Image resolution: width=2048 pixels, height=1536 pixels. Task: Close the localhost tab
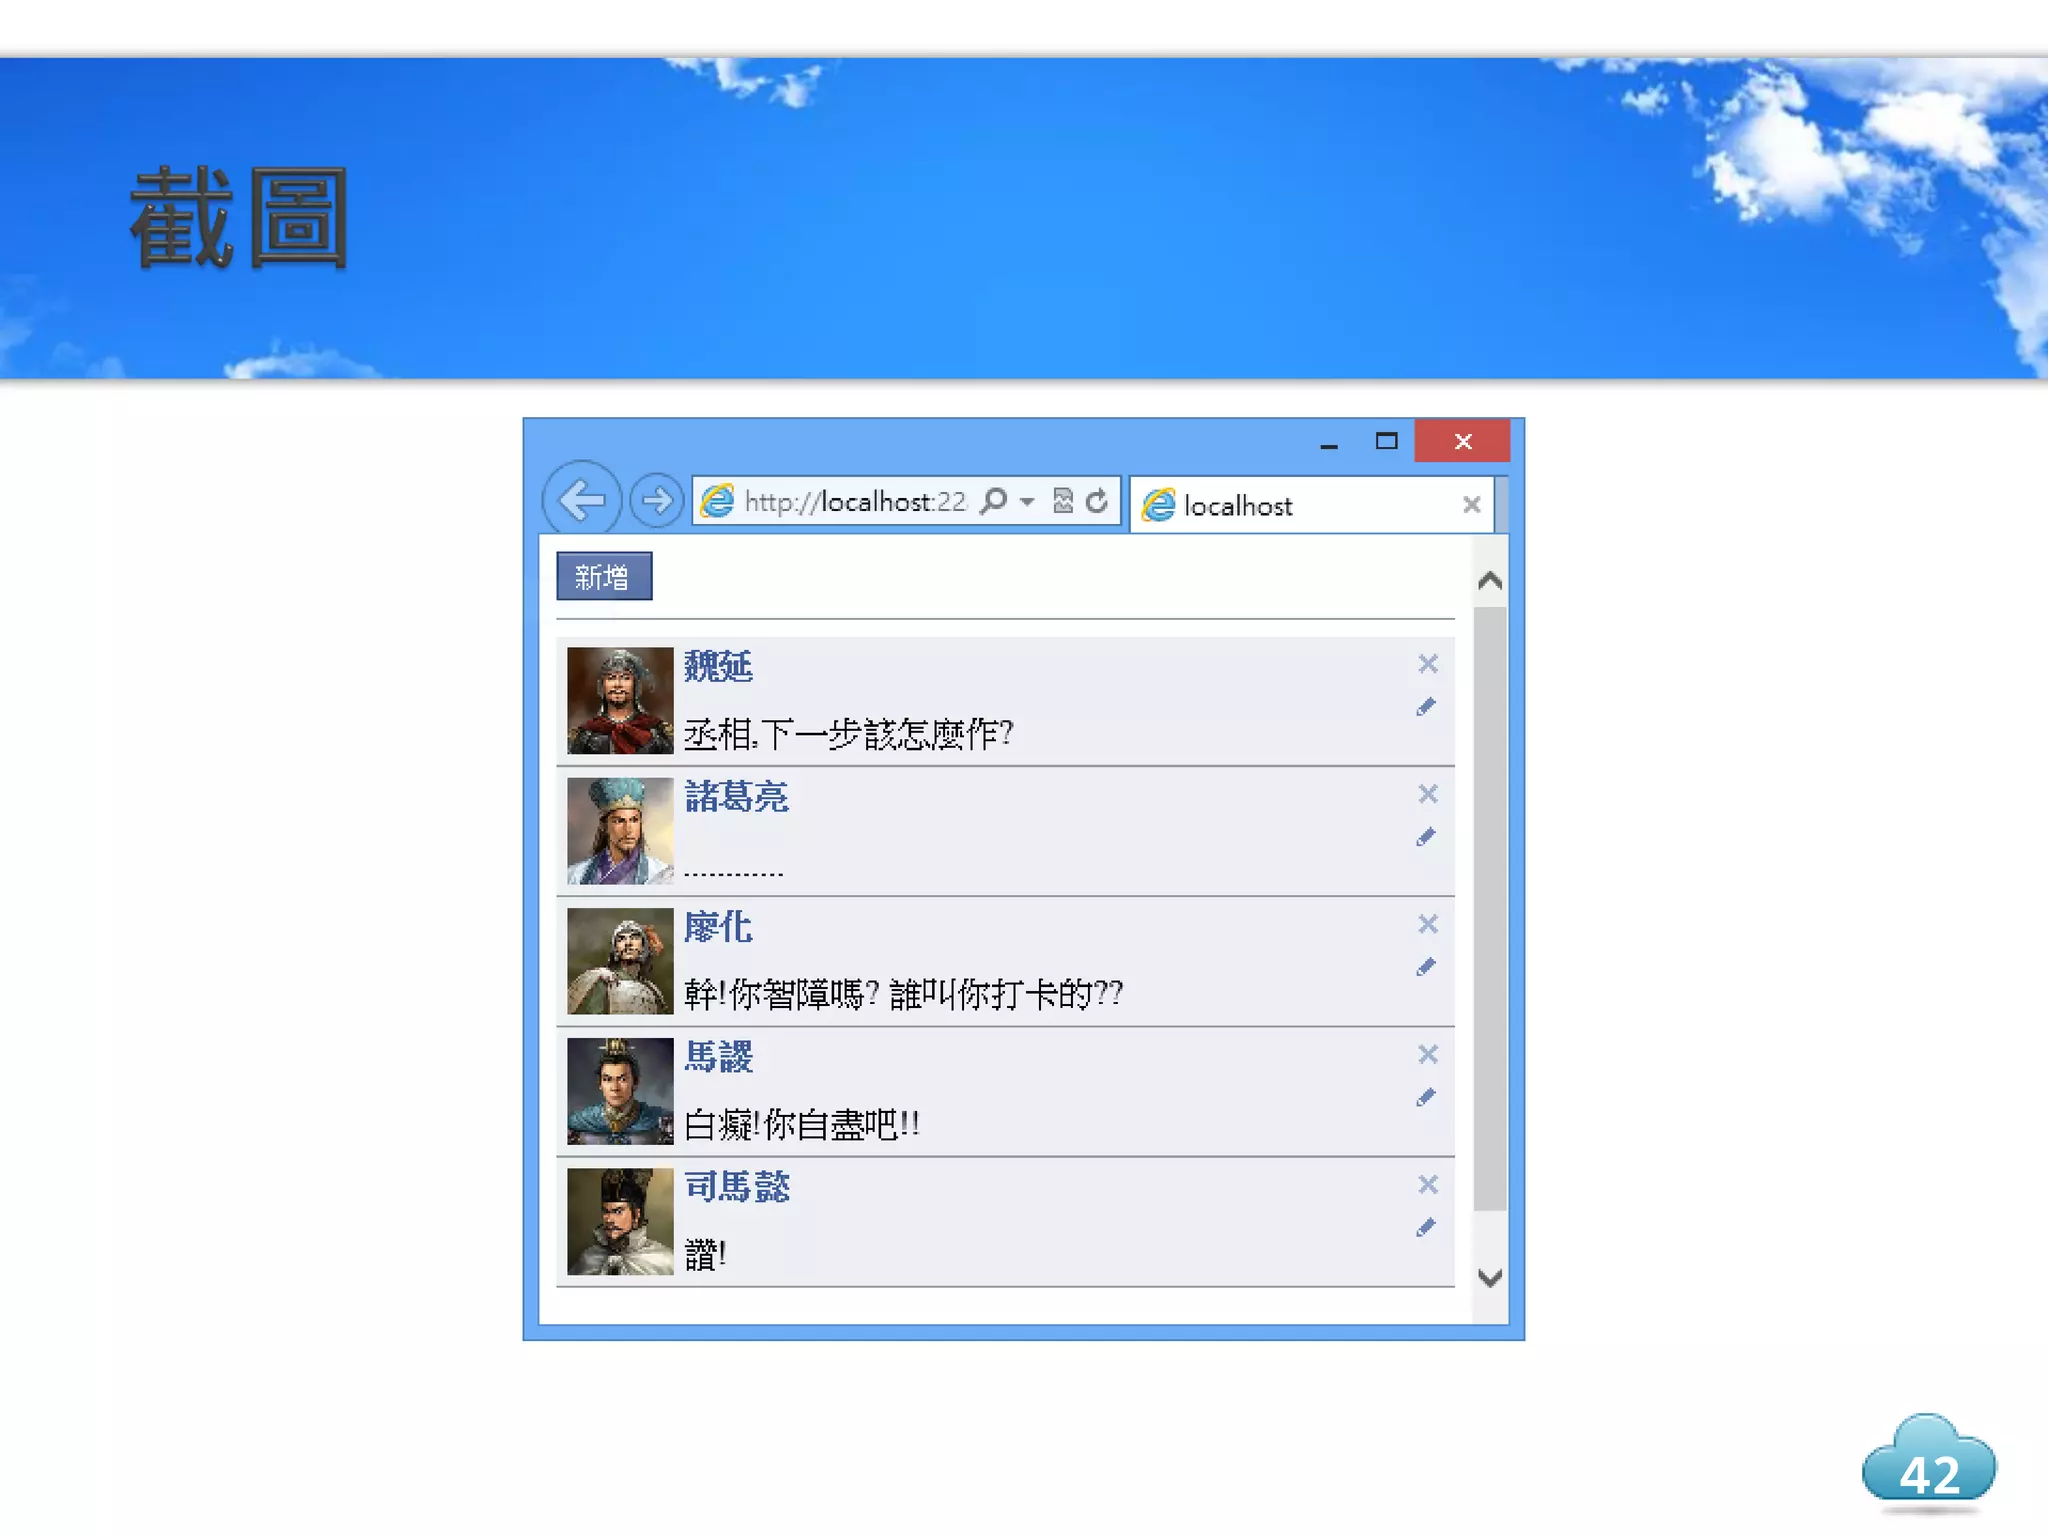[1471, 505]
